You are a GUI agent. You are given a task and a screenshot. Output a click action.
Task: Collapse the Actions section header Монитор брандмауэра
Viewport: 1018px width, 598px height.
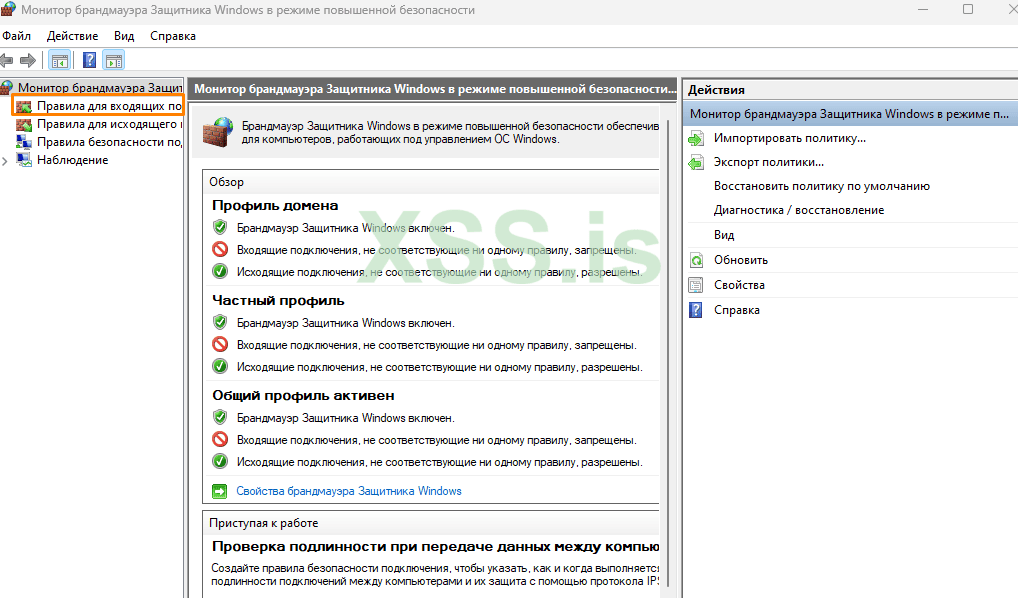tap(850, 114)
